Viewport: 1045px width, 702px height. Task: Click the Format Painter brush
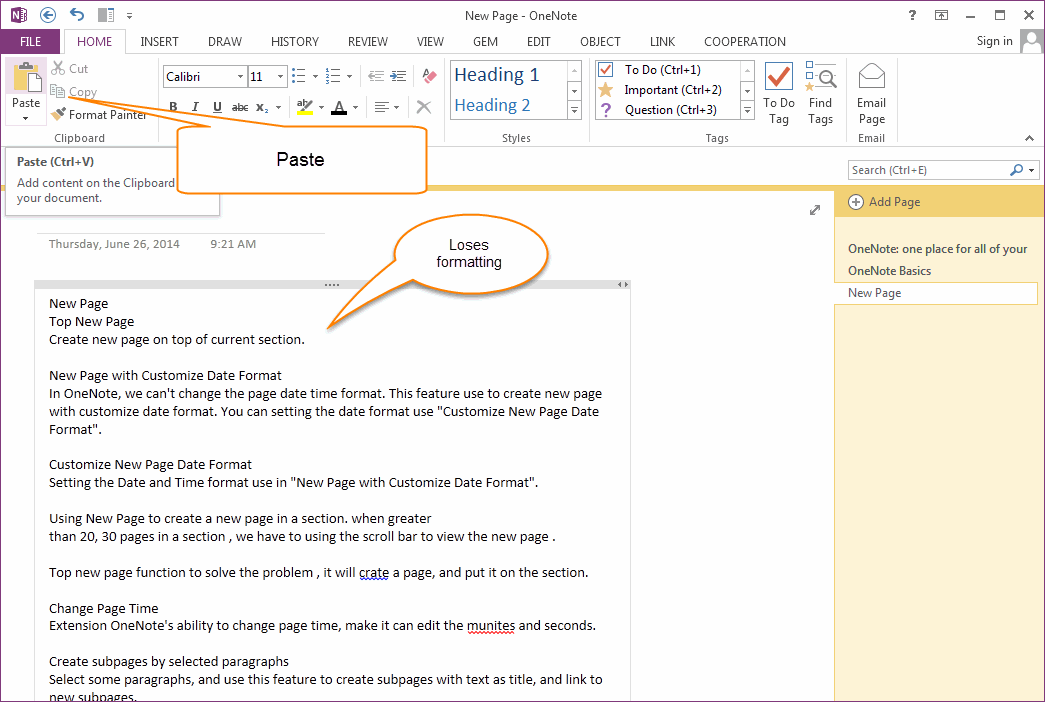(x=58, y=114)
